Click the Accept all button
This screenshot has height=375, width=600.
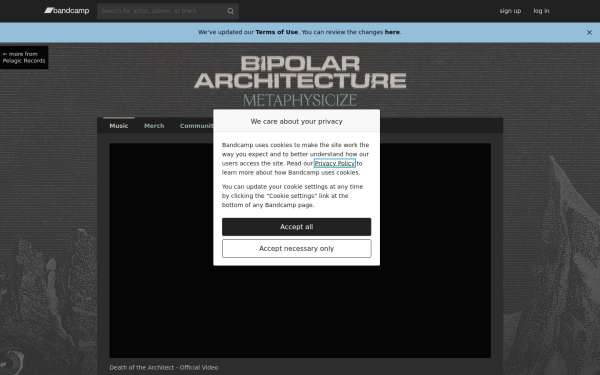(x=296, y=227)
